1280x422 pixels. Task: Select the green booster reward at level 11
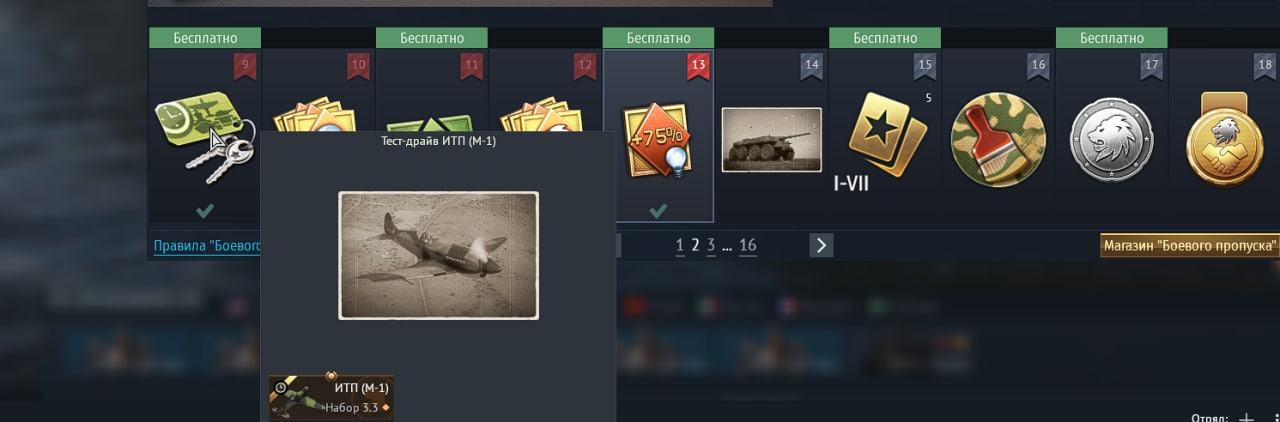[431, 112]
